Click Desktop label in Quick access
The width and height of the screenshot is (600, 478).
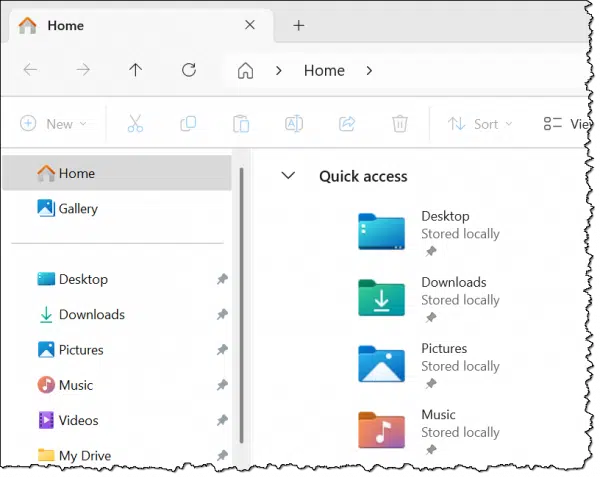click(x=445, y=216)
